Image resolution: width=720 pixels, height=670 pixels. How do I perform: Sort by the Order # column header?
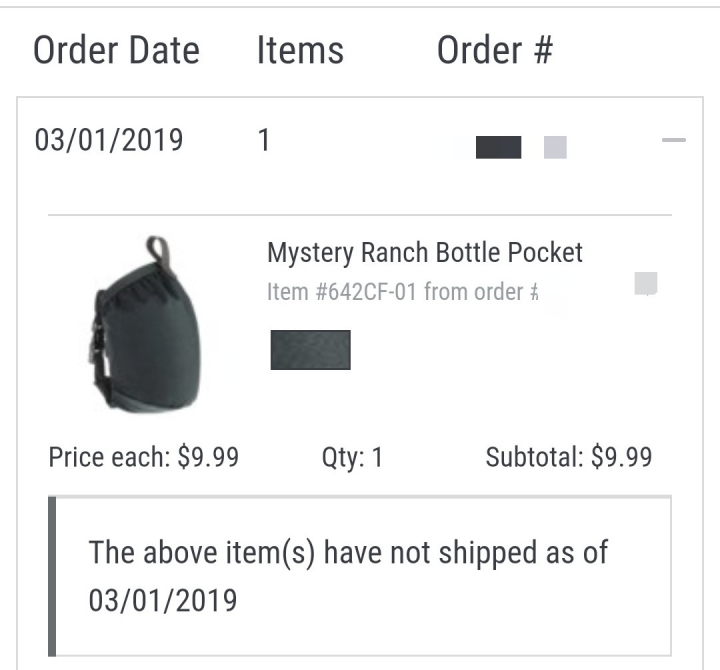[x=495, y=50]
